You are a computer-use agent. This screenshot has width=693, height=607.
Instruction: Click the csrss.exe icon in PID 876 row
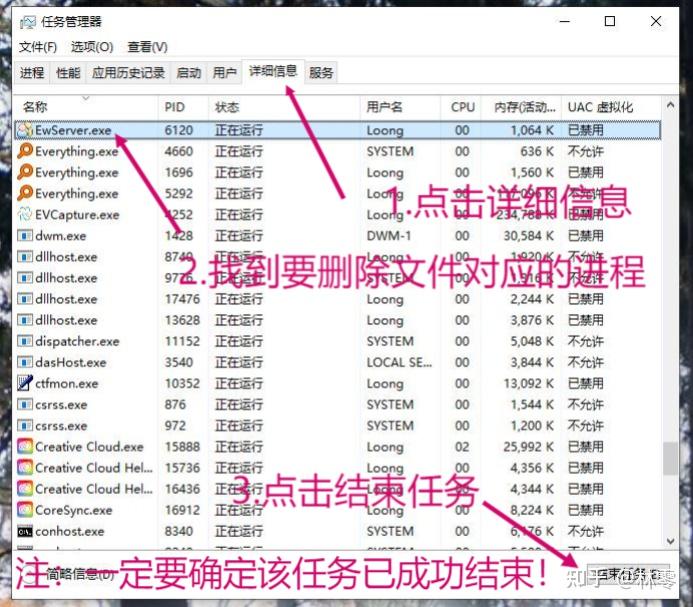[x=25, y=405]
